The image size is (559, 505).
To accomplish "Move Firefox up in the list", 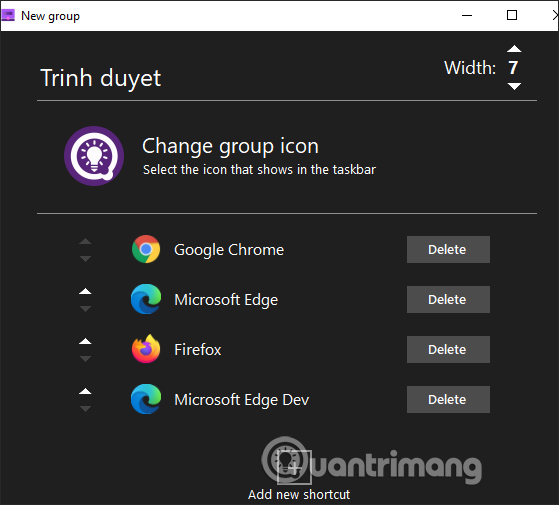I will (x=85, y=341).
